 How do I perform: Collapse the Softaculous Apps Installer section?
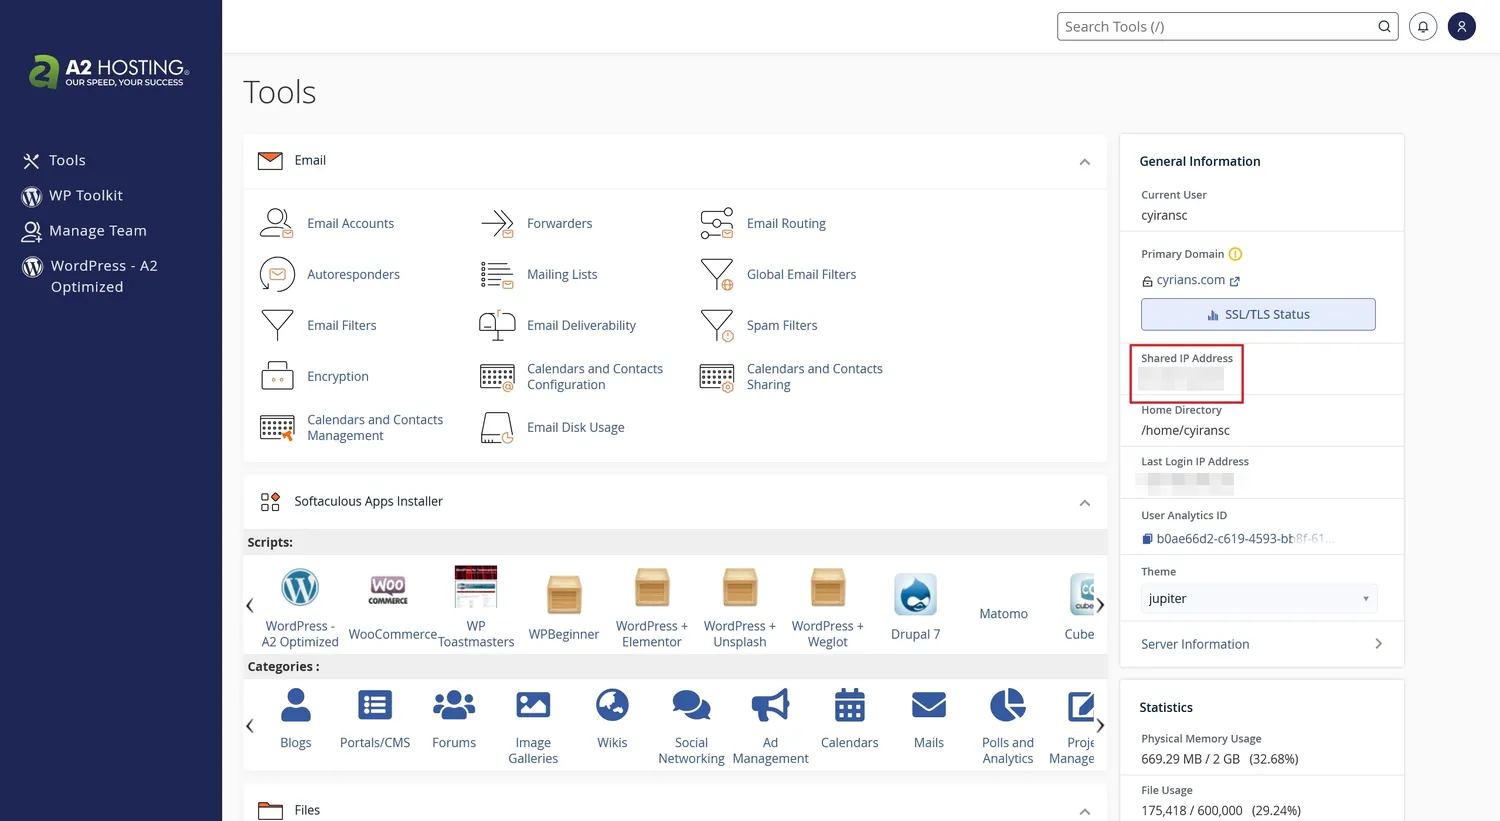[1084, 503]
